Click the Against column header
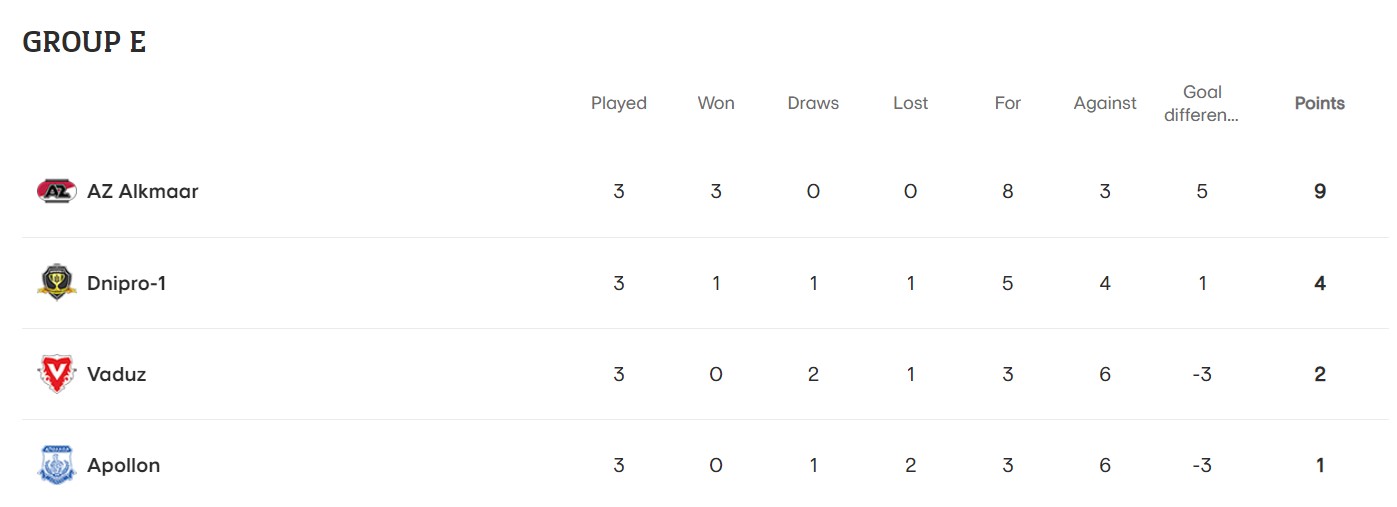The width and height of the screenshot is (1397, 507). coord(1105,103)
